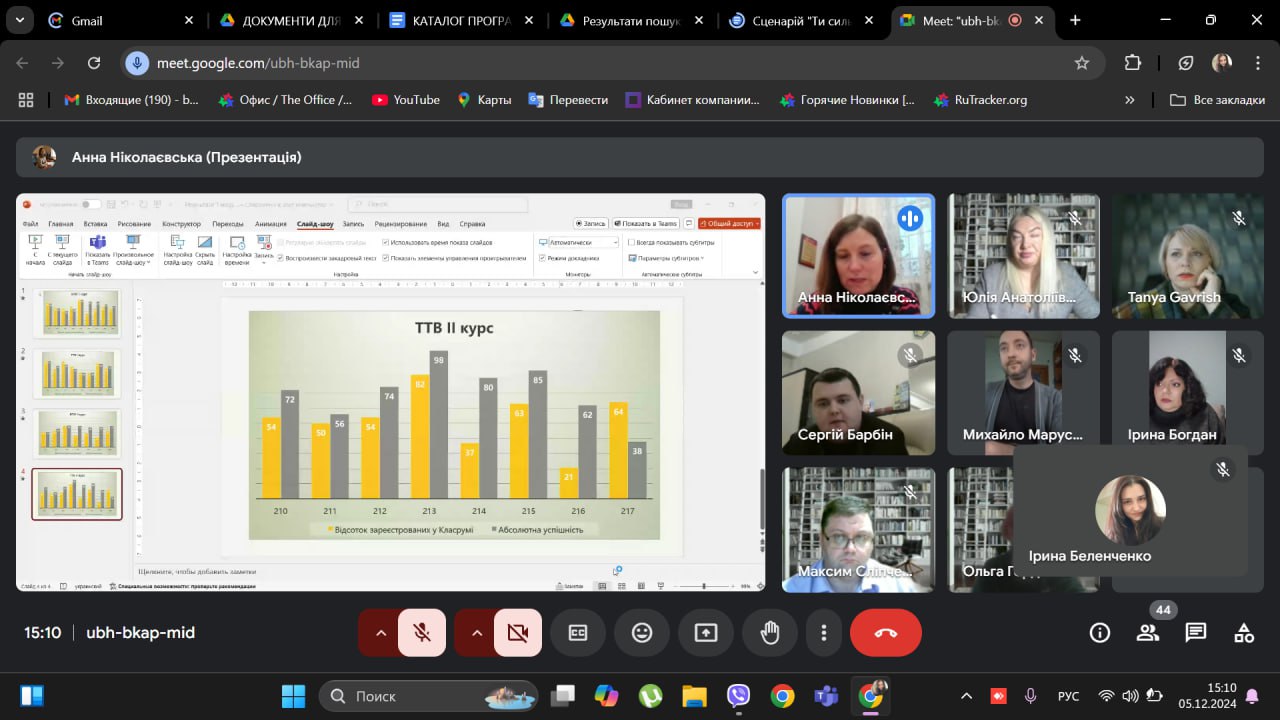Open the RuTracker.org bookmark
This screenshot has height=720, width=1280.
(x=980, y=100)
